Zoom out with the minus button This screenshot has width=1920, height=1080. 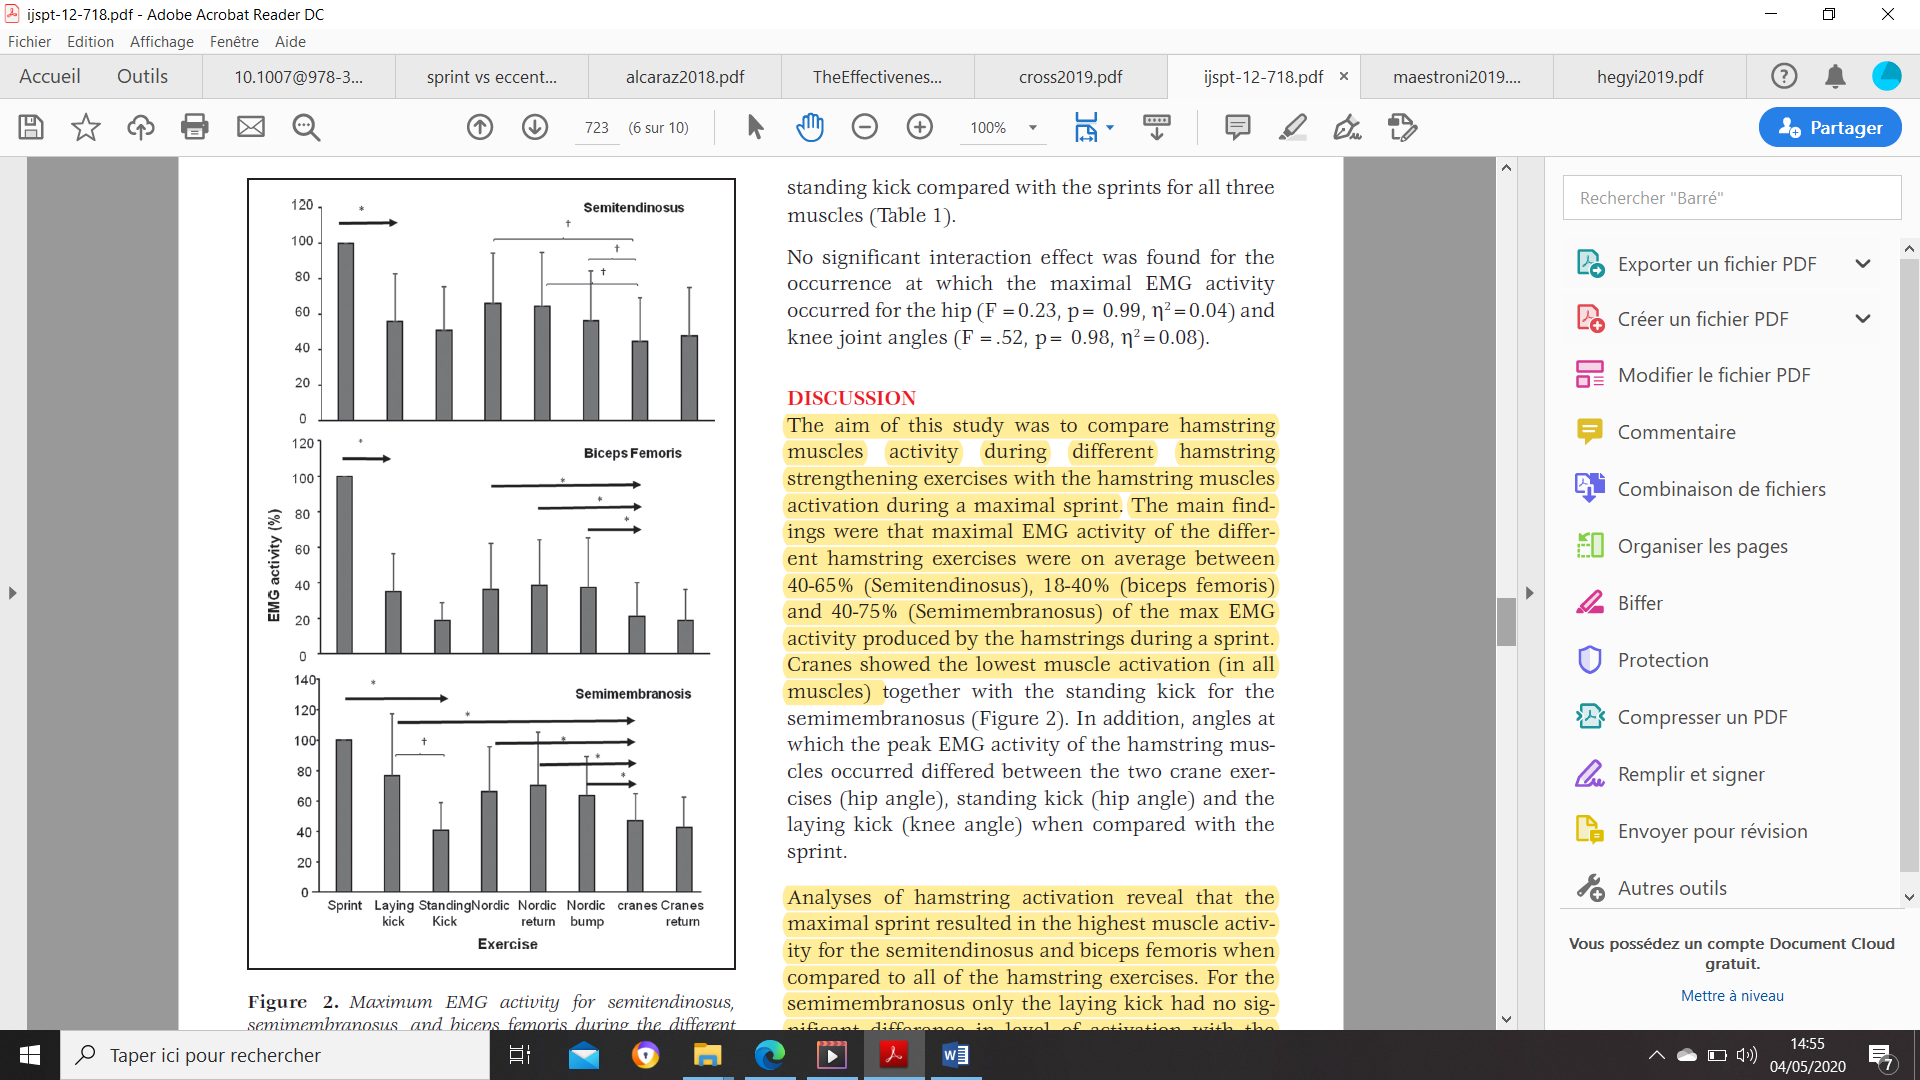pos(865,127)
